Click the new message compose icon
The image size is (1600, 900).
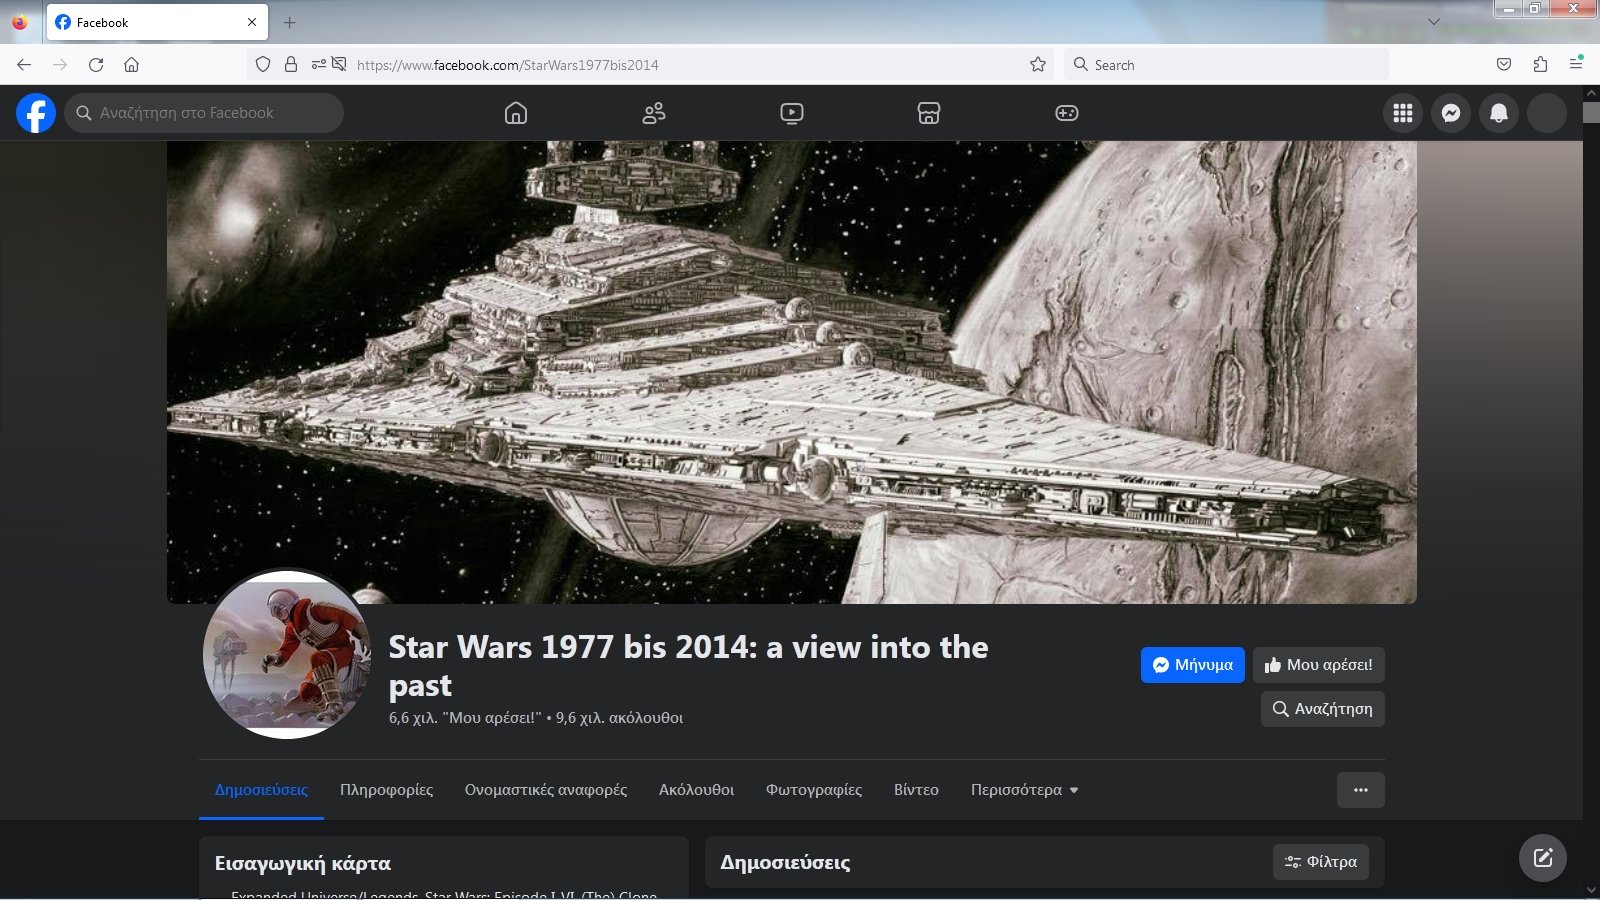pyautogui.click(x=1543, y=858)
